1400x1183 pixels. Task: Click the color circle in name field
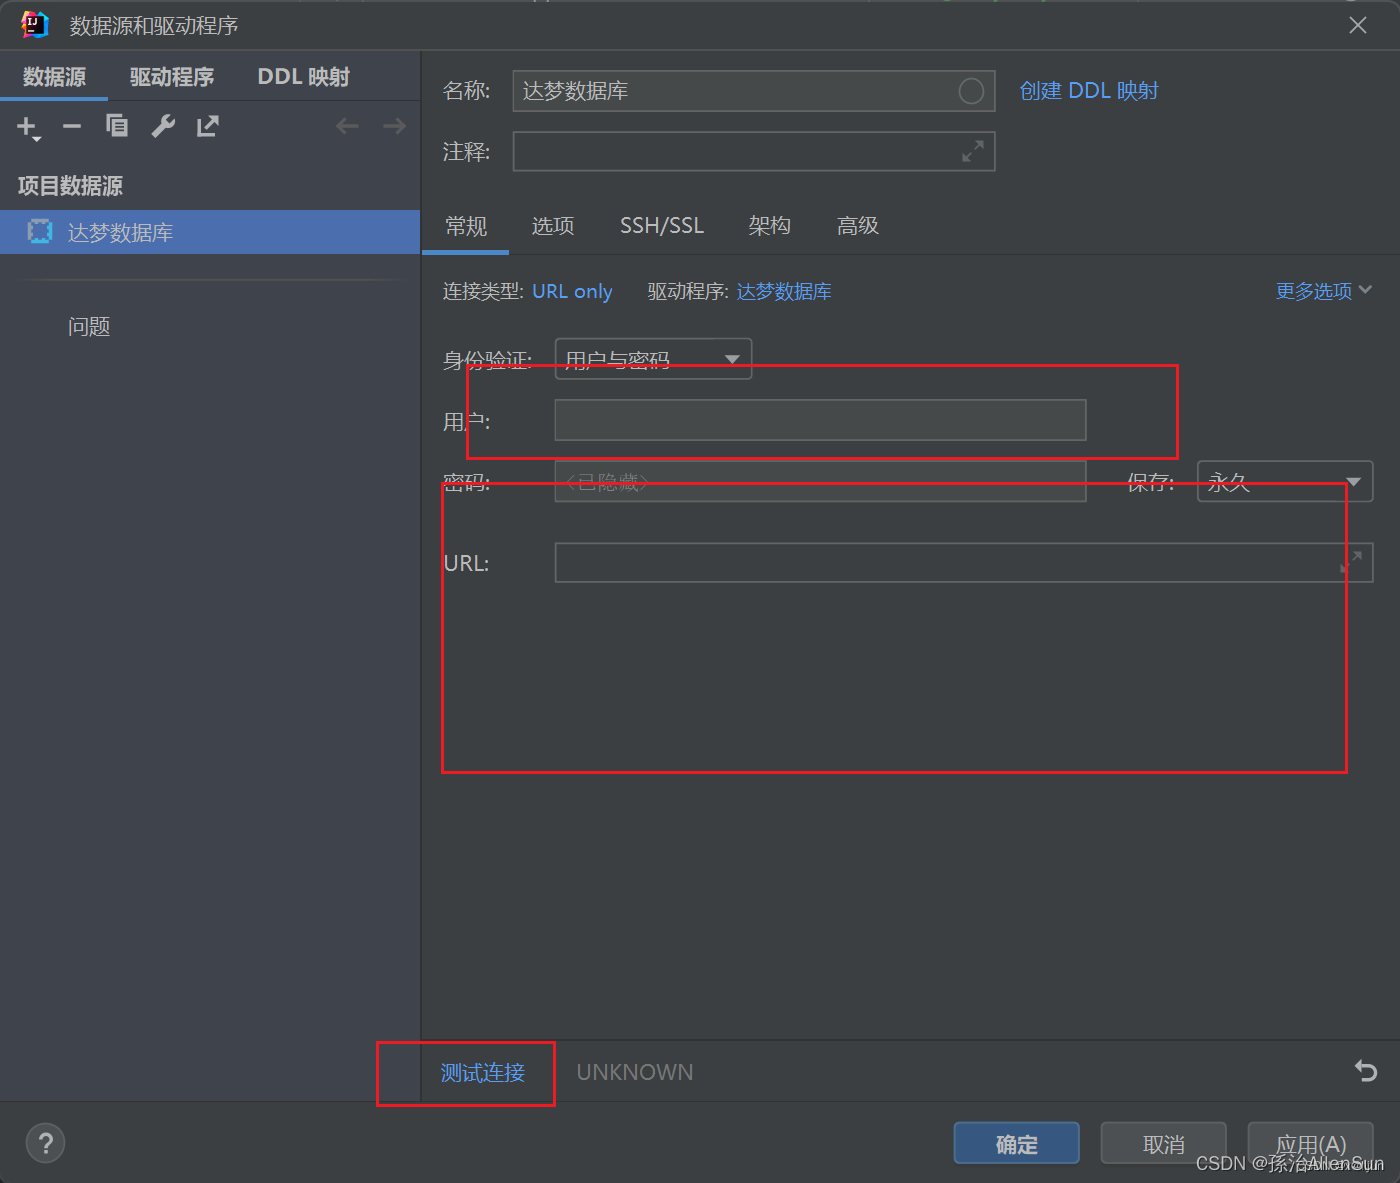[x=971, y=91]
